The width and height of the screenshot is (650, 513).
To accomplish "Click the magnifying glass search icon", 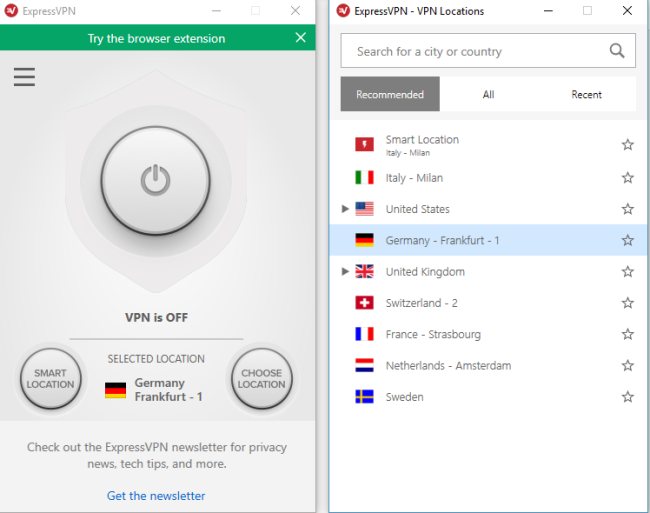I will [x=617, y=51].
